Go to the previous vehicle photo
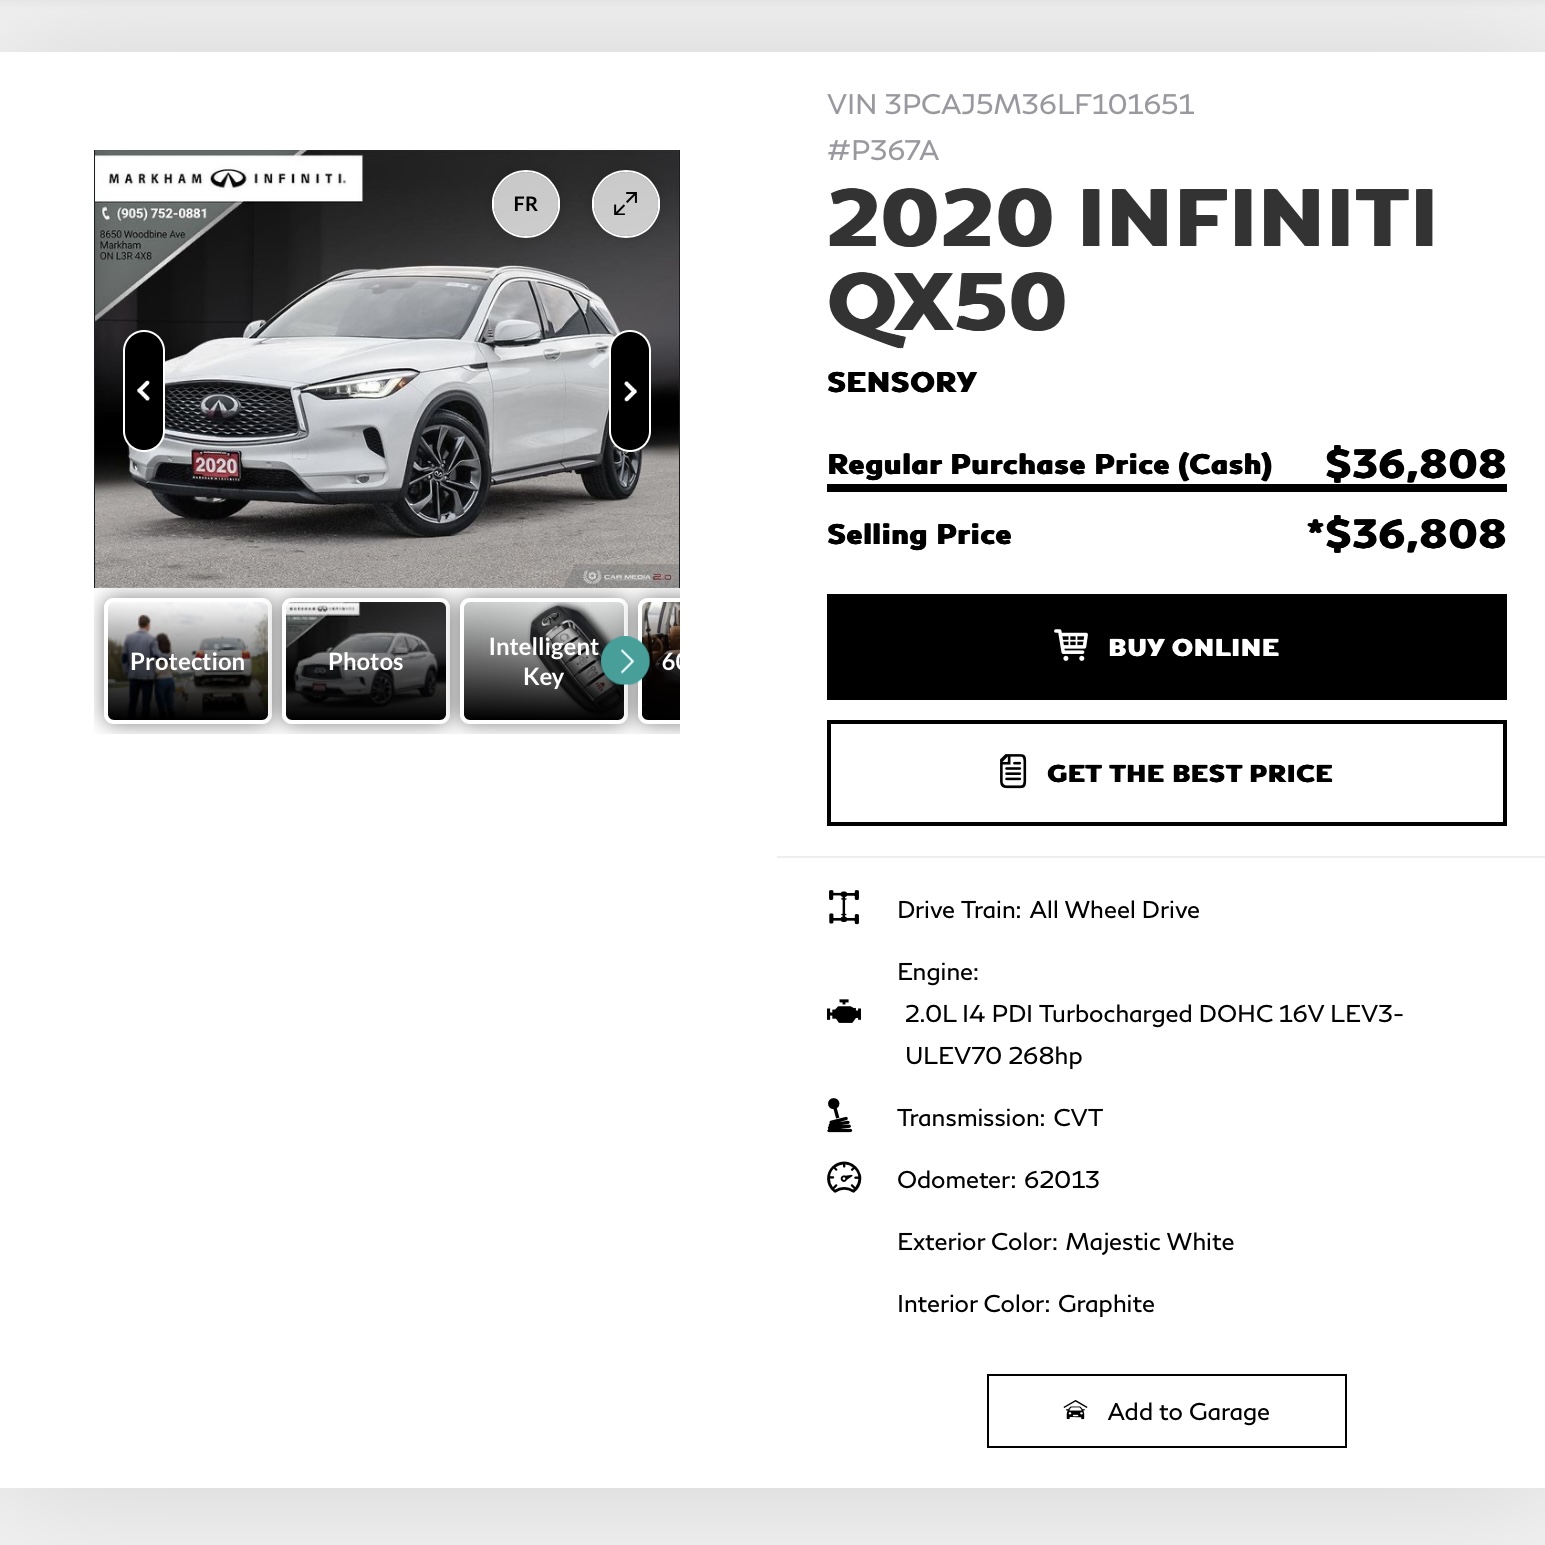Image resolution: width=1545 pixels, height=1545 pixels. pyautogui.click(x=144, y=390)
